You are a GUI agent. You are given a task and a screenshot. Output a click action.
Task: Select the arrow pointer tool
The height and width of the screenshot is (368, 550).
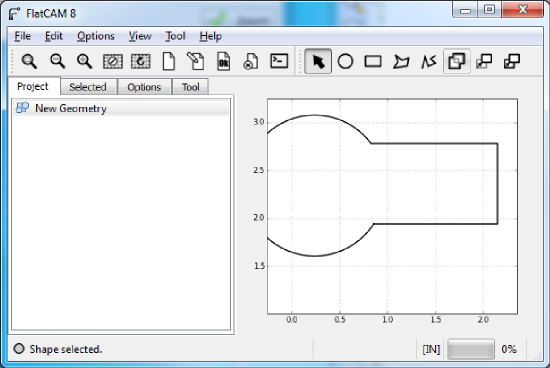click(318, 61)
